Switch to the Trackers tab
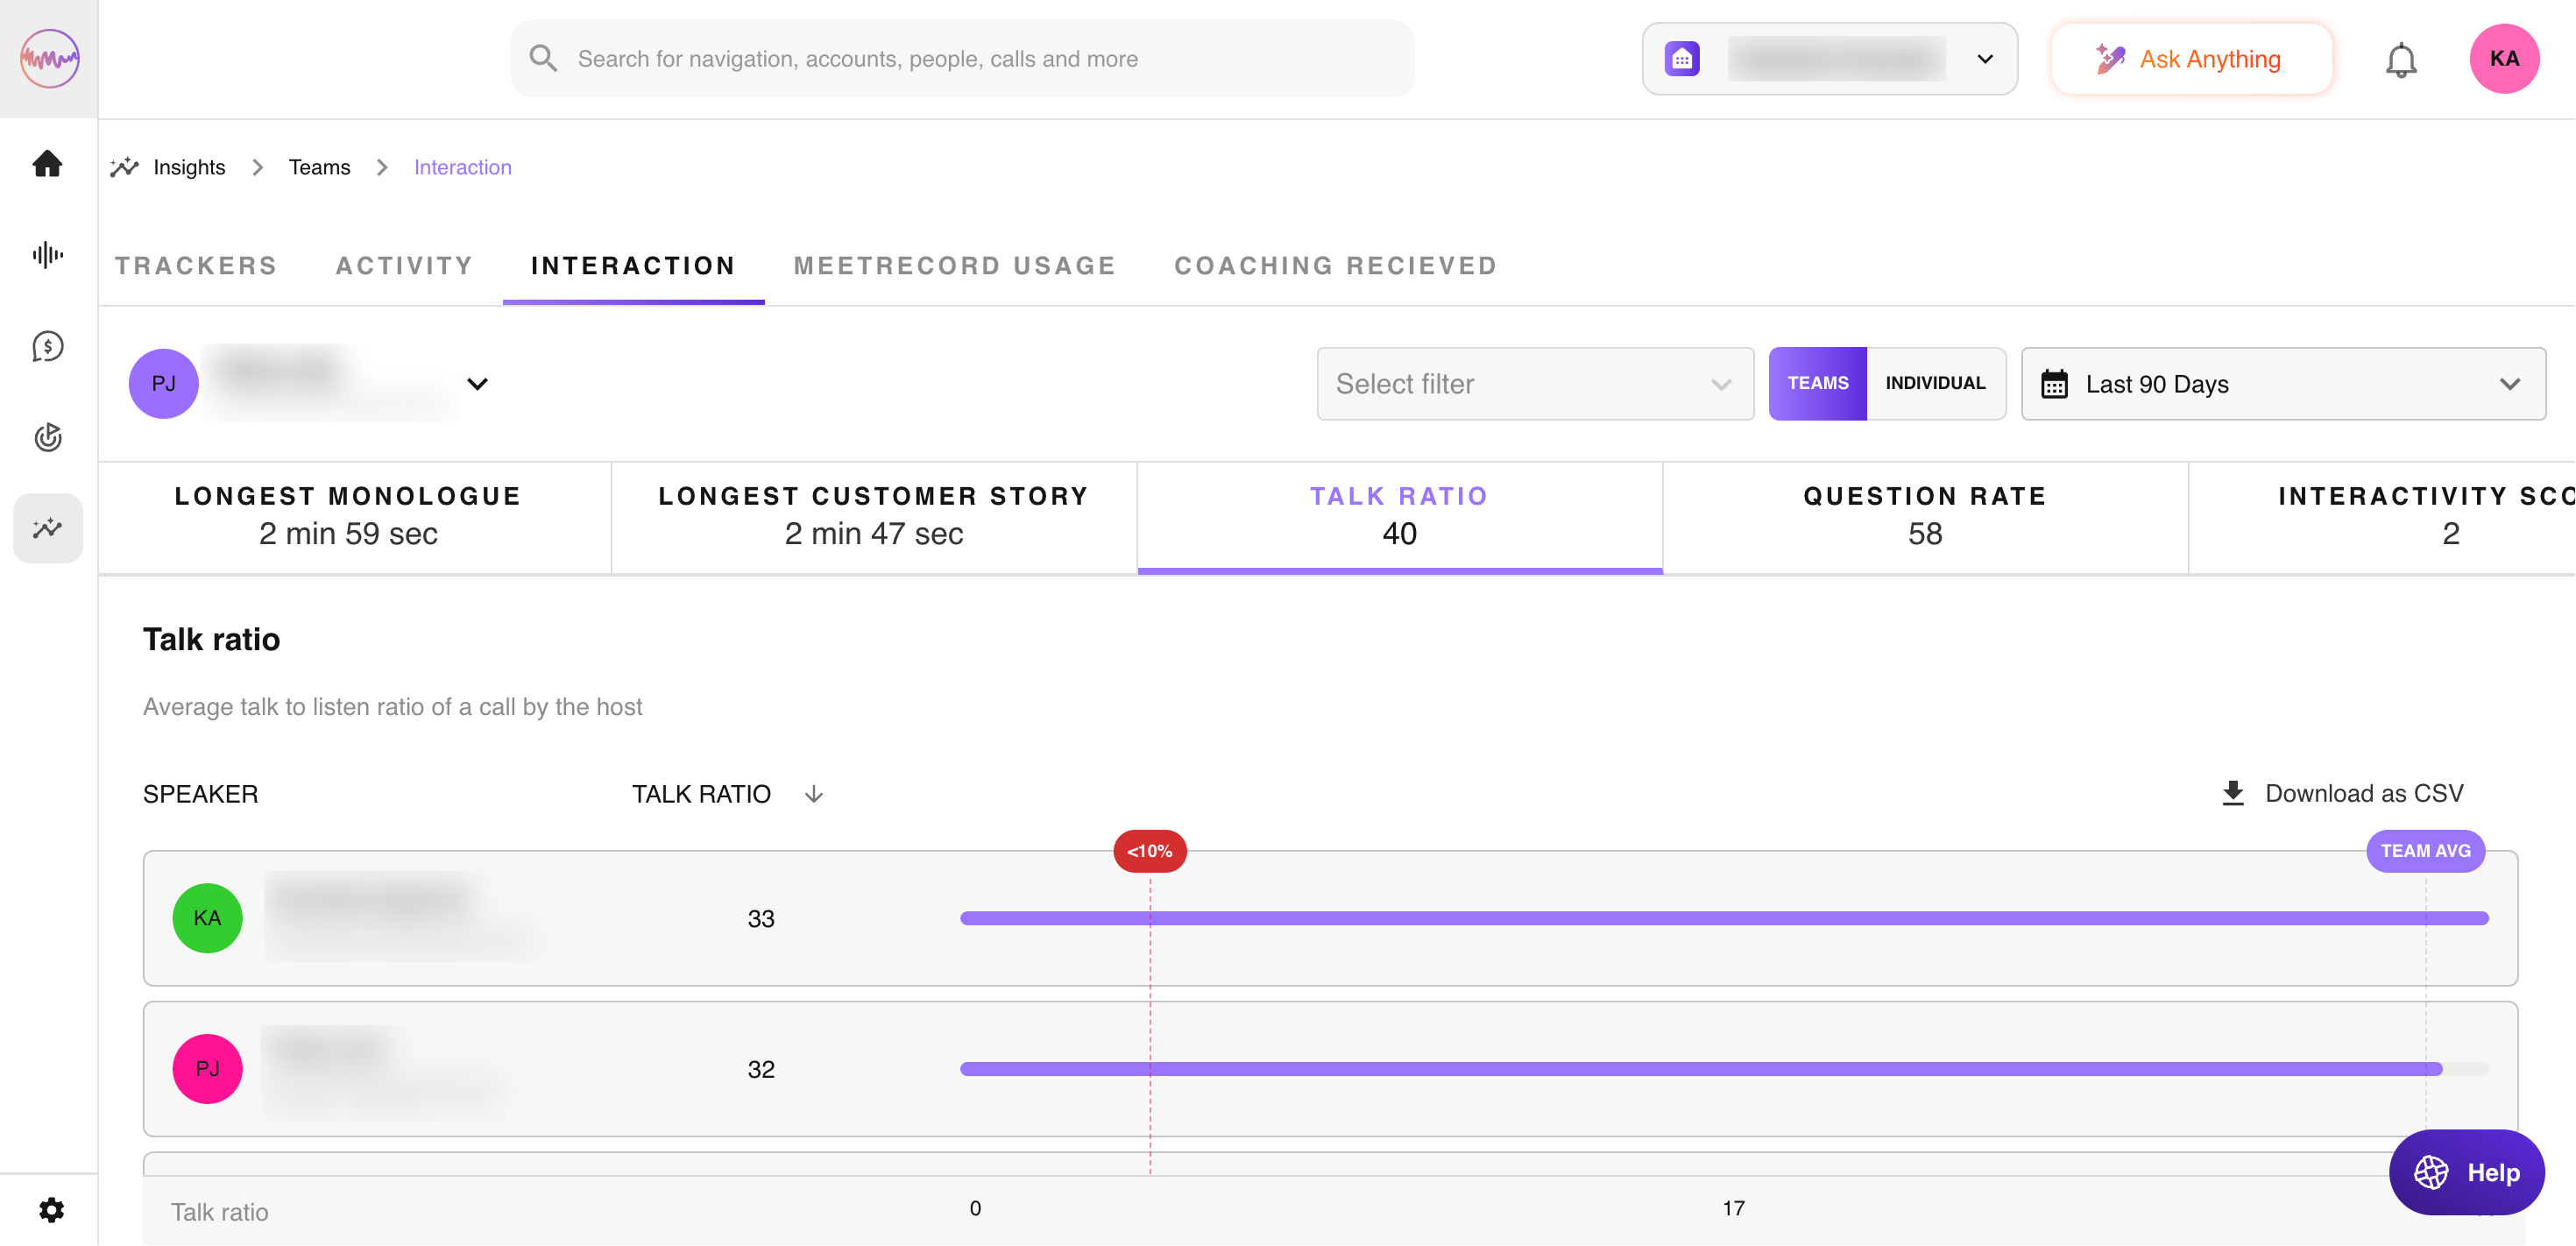Screen dimensions: 2576x1246 tap(196, 266)
